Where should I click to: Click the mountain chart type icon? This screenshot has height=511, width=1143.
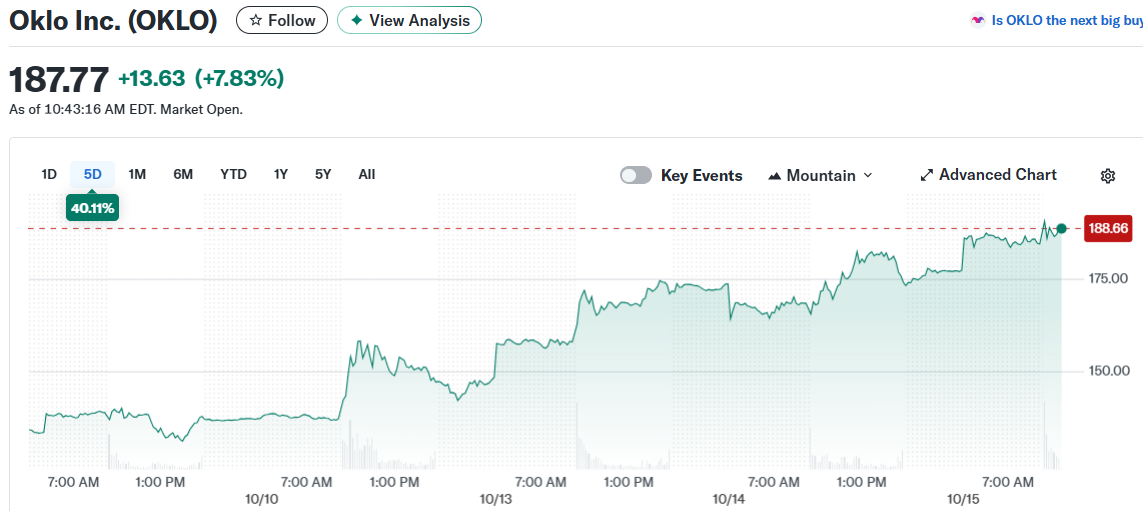click(x=774, y=176)
